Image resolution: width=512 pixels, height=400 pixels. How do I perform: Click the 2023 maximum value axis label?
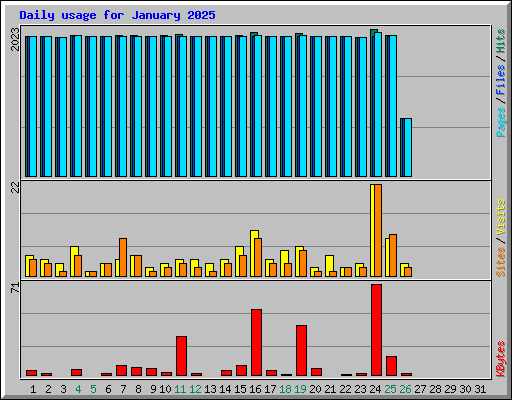point(15,39)
